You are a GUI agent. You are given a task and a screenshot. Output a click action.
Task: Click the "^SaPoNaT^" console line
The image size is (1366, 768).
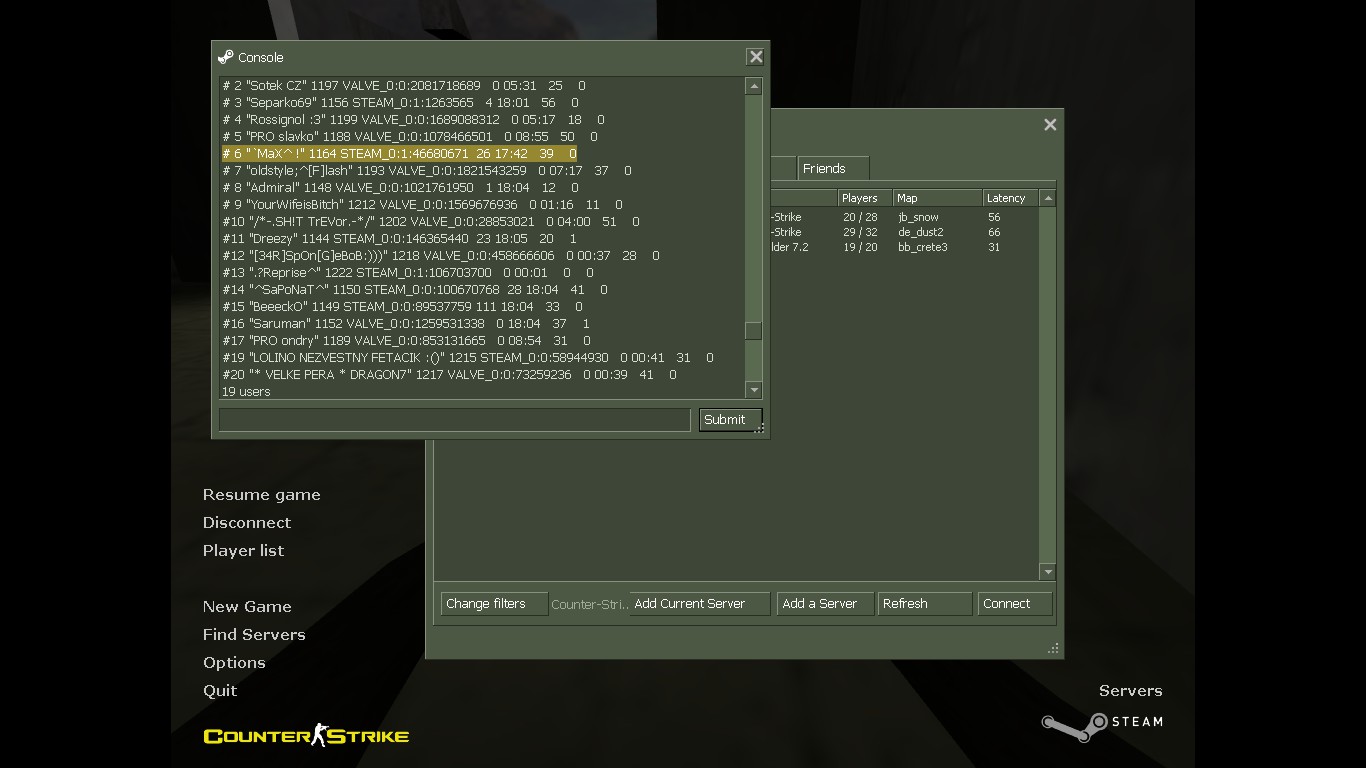point(415,290)
